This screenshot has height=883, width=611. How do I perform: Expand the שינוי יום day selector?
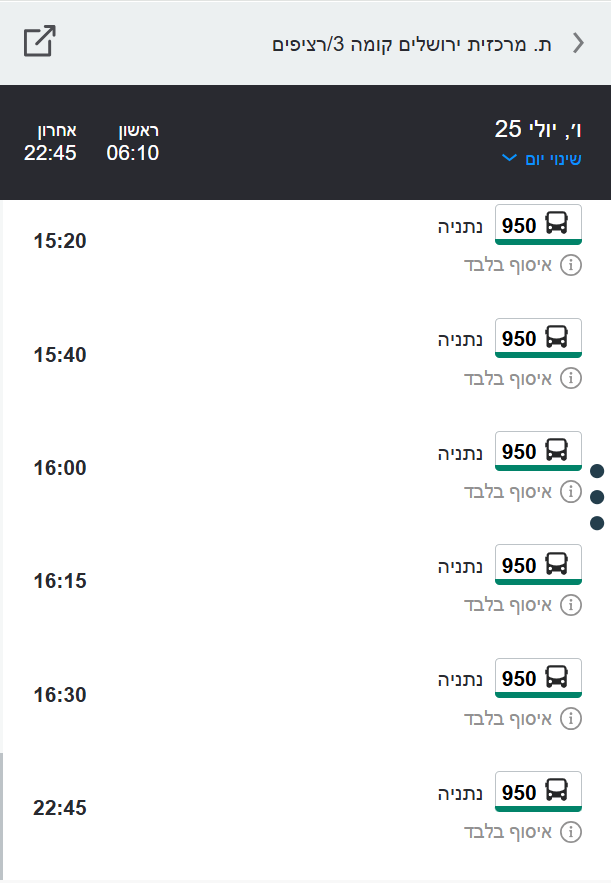pos(540,159)
